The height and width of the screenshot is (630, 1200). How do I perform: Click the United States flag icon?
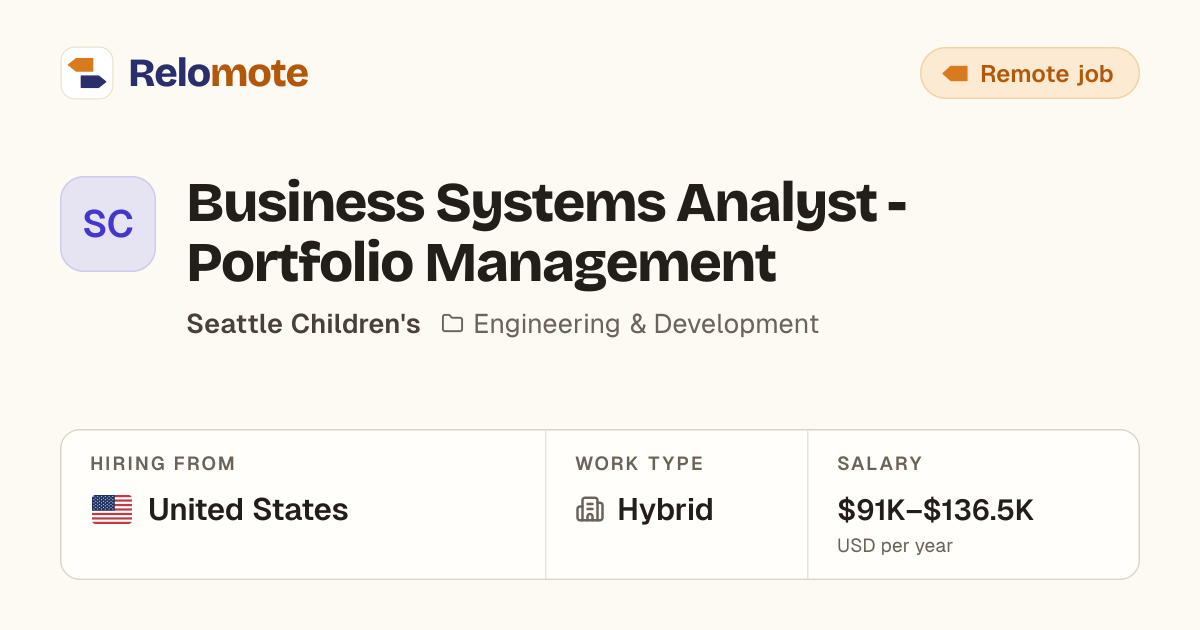(x=112, y=510)
